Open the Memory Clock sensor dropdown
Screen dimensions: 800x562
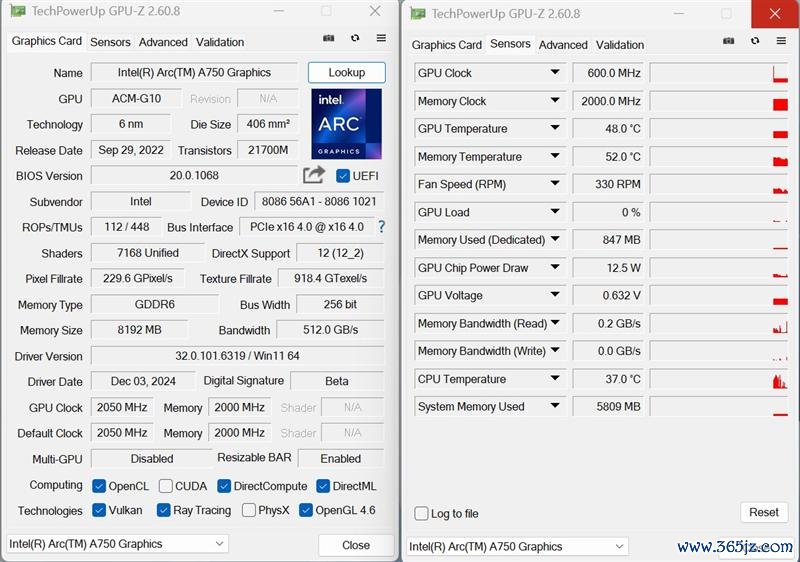[555, 100]
